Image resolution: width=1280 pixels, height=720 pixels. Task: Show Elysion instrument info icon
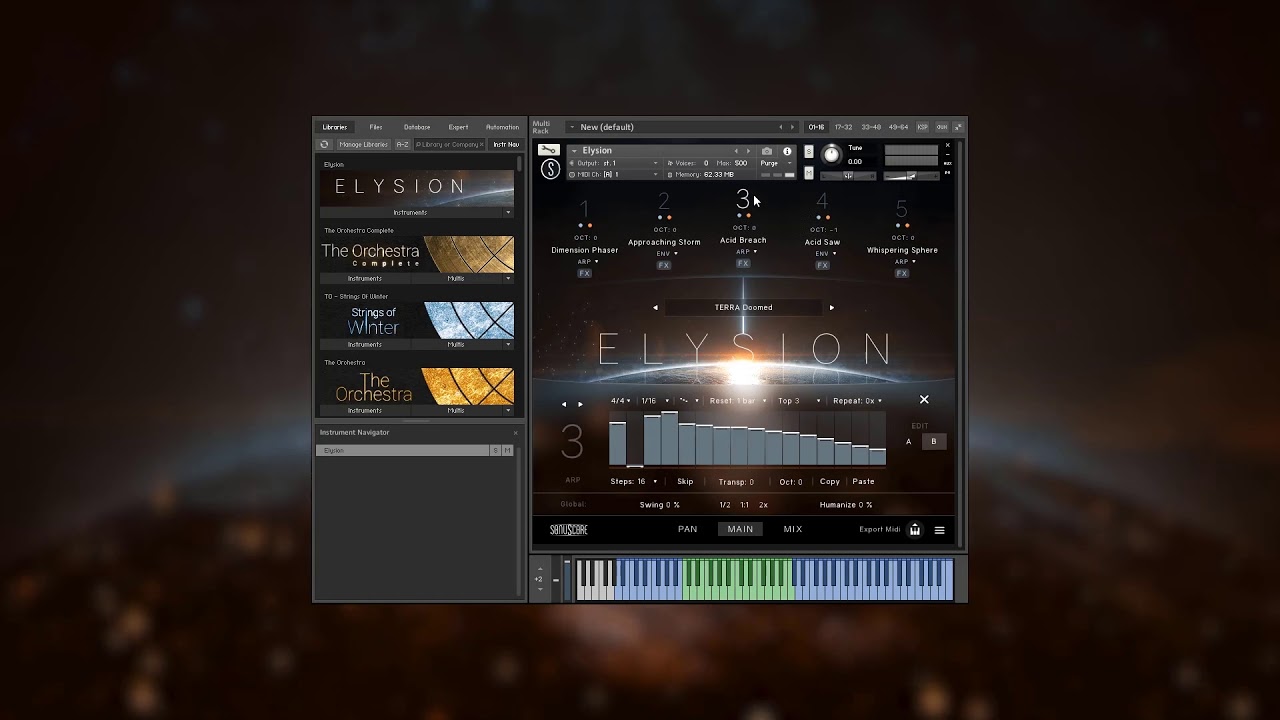(x=787, y=151)
